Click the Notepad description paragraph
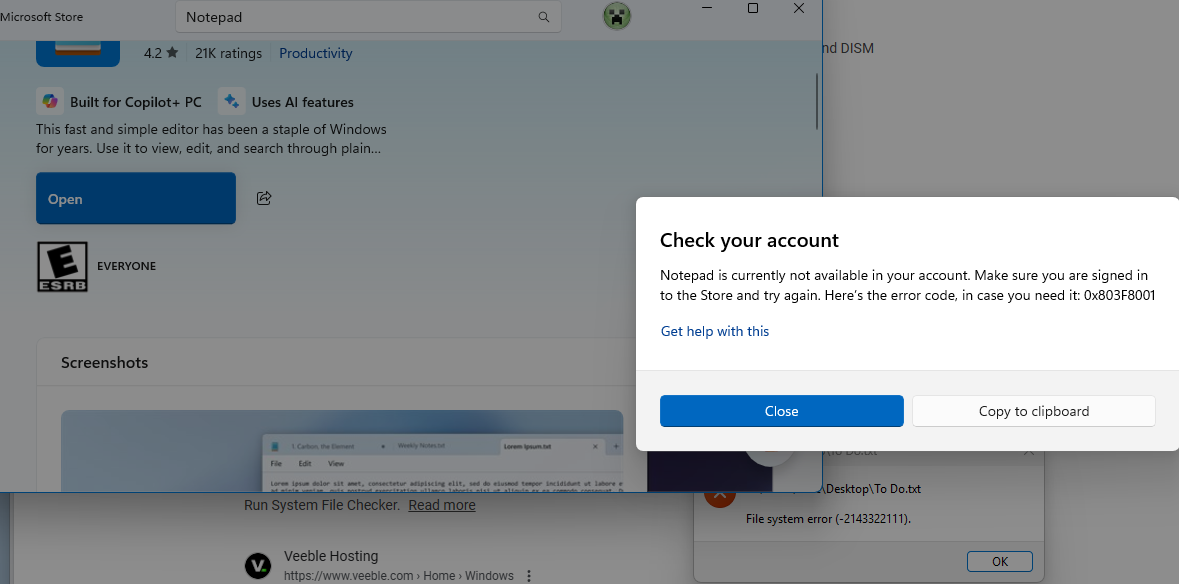The height and width of the screenshot is (584, 1179). tap(211, 139)
